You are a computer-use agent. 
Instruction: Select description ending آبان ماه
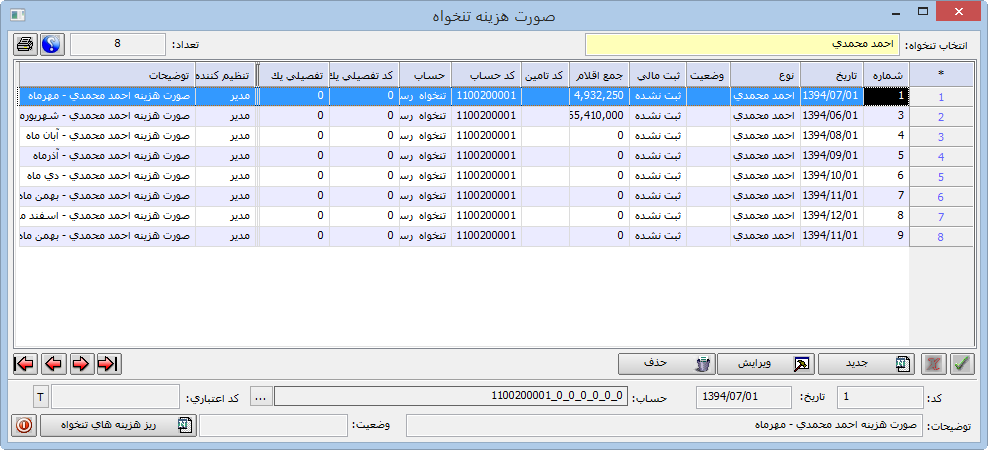click(107, 136)
